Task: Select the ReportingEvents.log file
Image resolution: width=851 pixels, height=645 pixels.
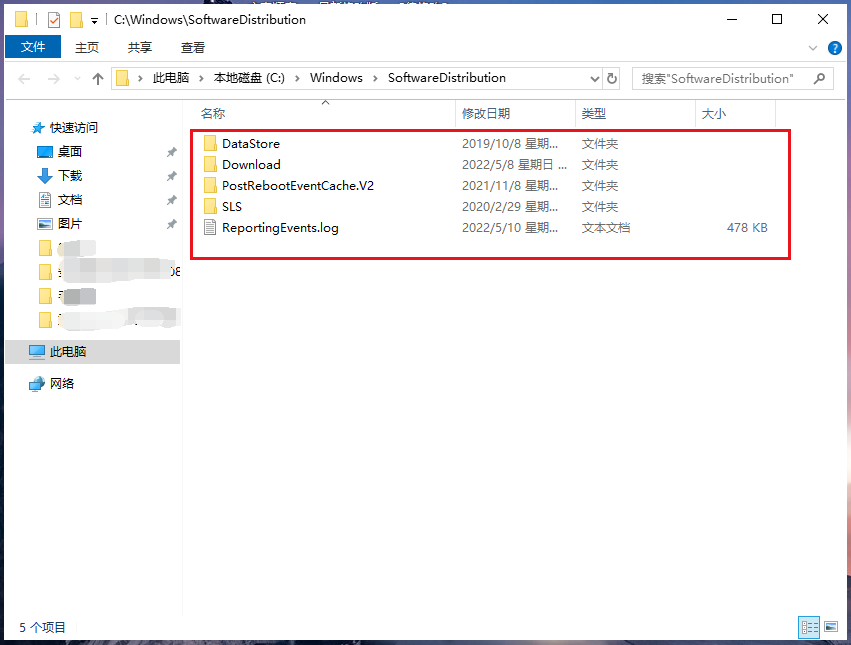Action: tap(280, 228)
